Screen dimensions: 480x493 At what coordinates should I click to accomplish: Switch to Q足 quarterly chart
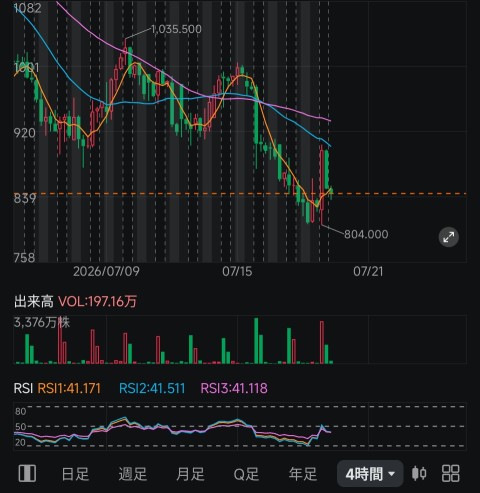point(246,474)
